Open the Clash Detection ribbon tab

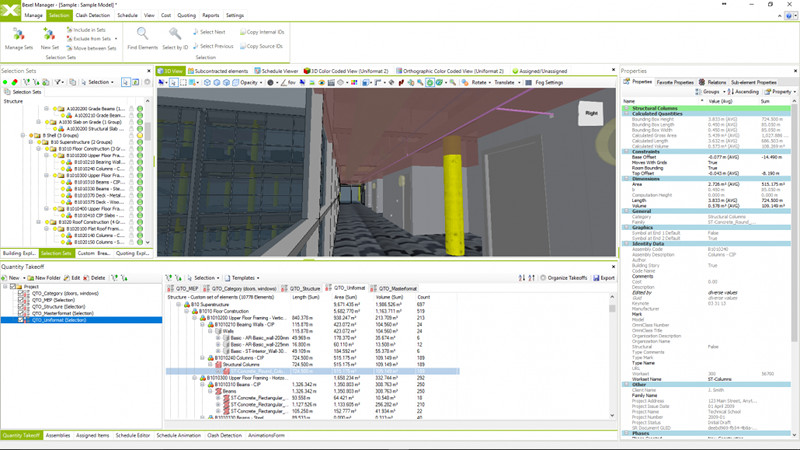(x=93, y=16)
